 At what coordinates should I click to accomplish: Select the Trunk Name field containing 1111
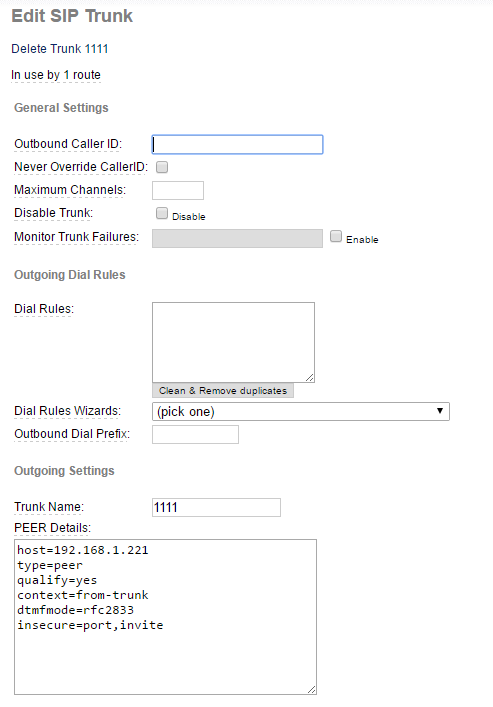(x=217, y=507)
